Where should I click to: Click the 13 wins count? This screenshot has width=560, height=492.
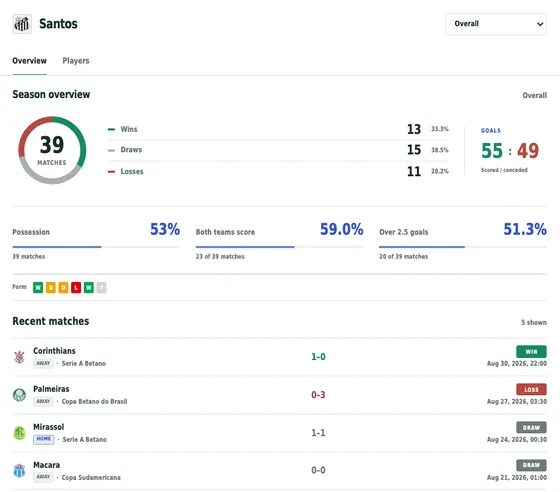click(x=414, y=129)
